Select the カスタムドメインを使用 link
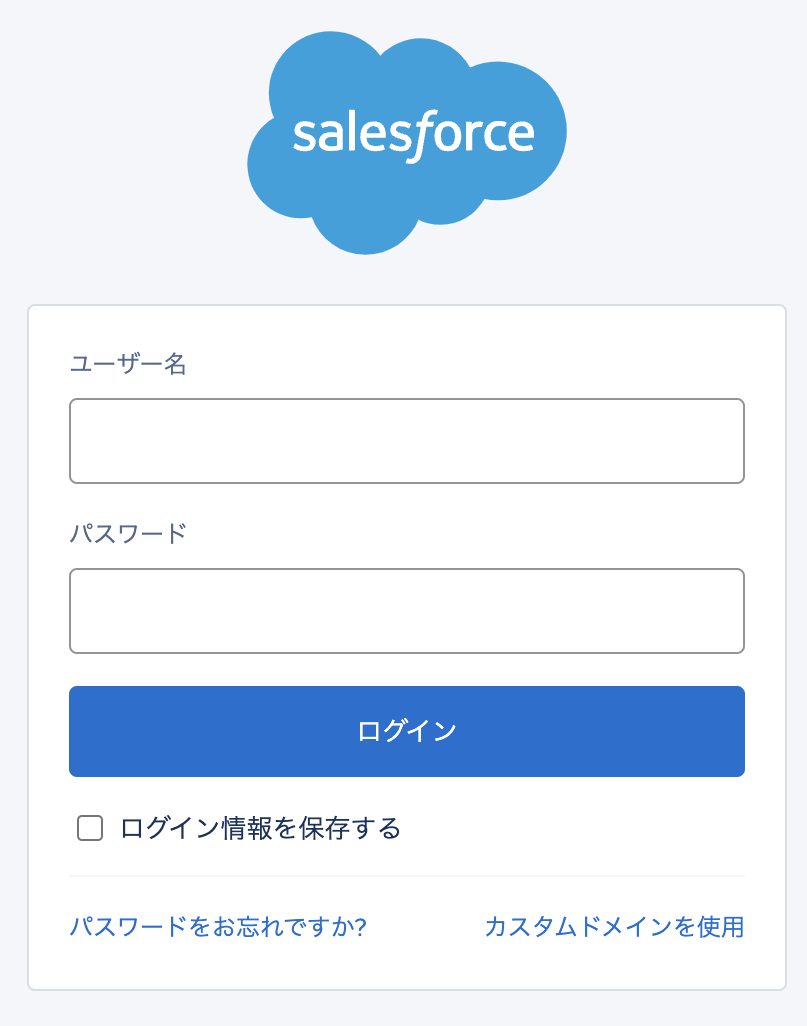Viewport: 807px width, 1026px height. coord(614,927)
